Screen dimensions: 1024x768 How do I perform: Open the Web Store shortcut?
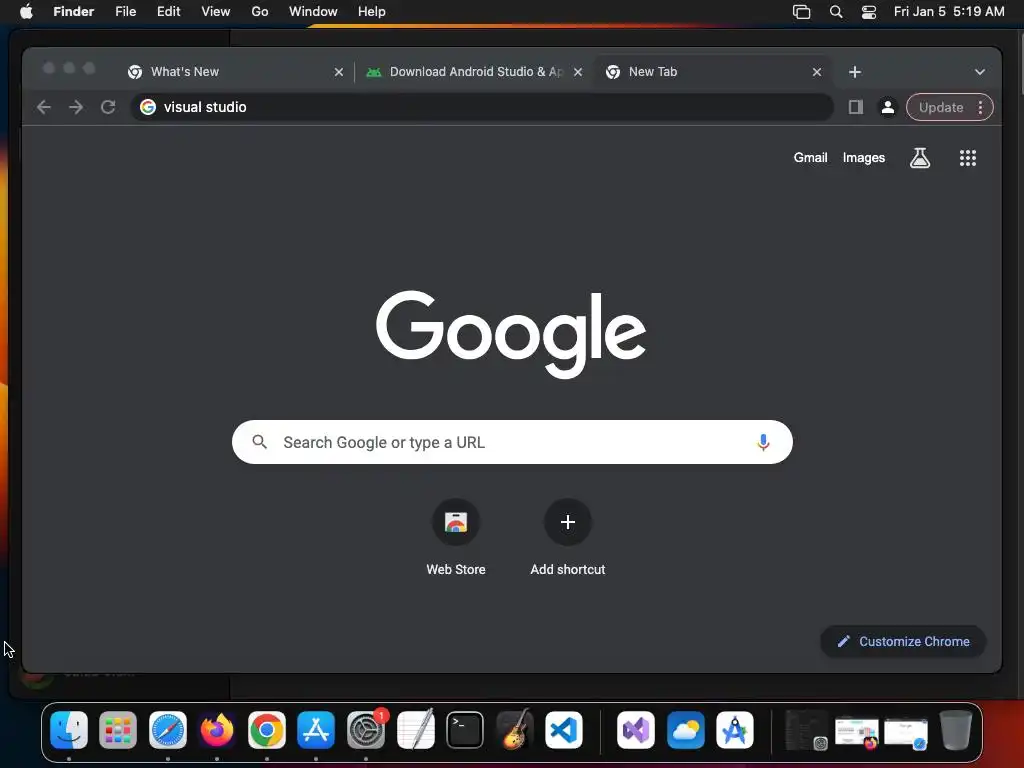[x=456, y=537]
